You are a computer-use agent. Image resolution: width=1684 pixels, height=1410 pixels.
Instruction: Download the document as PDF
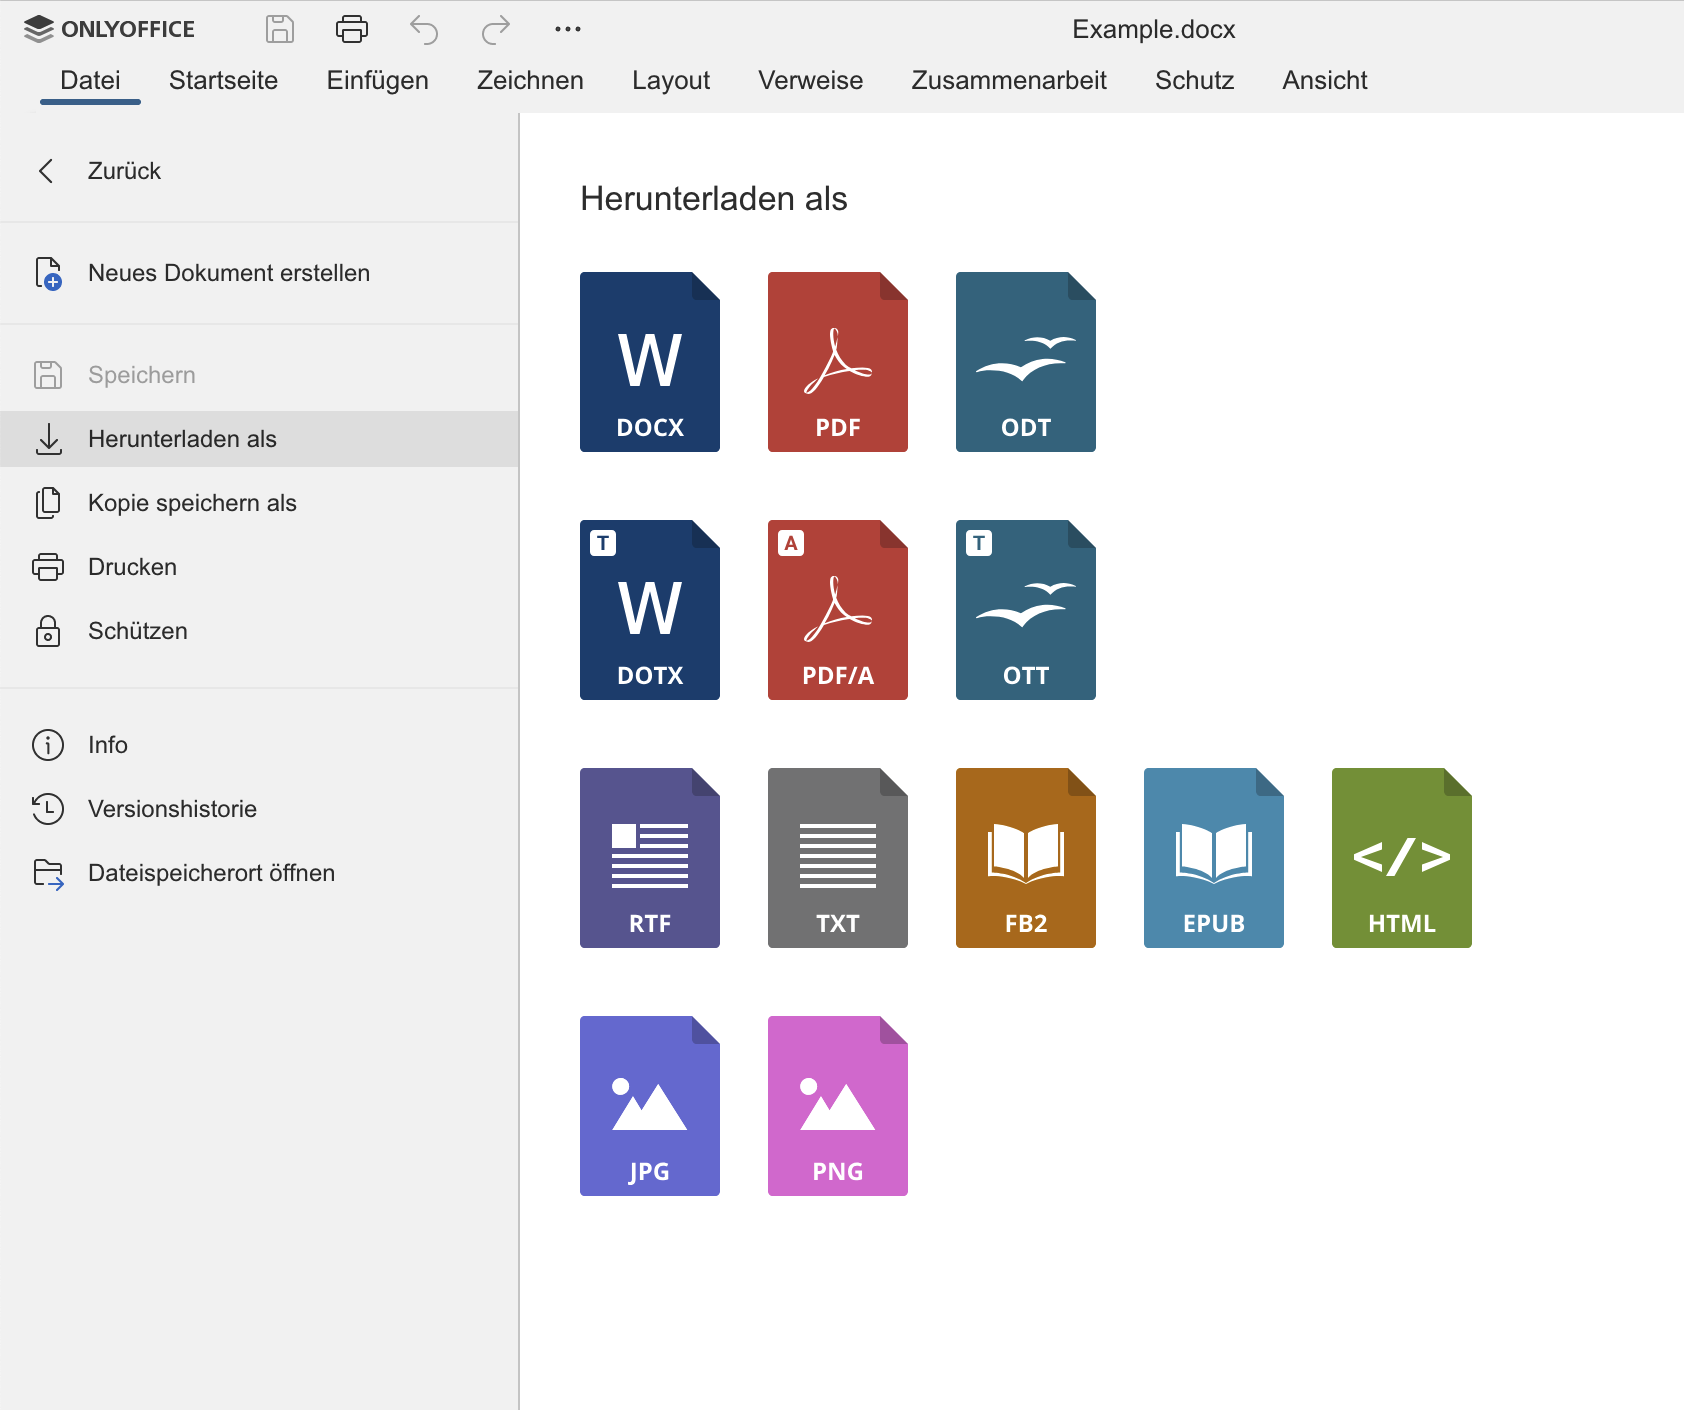click(x=837, y=362)
